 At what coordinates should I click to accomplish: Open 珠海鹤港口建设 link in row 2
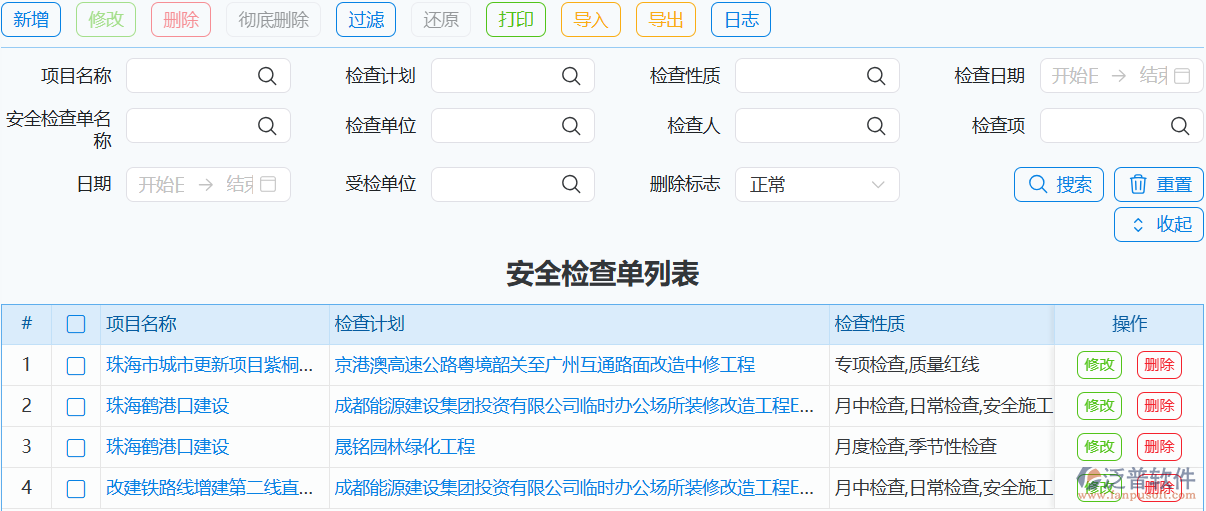(x=168, y=406)
